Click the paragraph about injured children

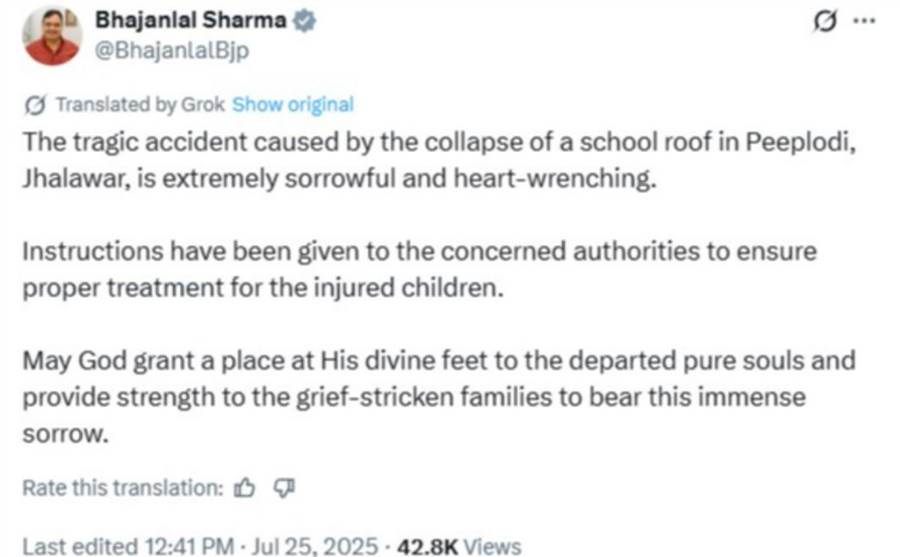pyautogui.click(x=420, y=269)
